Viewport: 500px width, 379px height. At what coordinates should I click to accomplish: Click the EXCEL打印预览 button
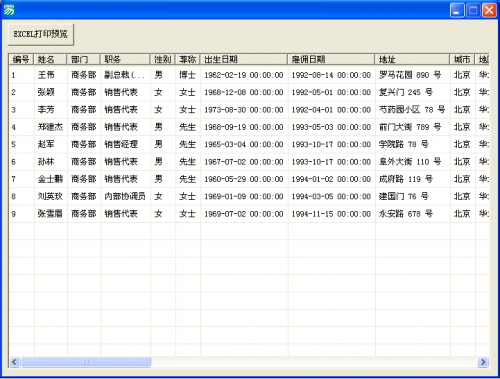pyautogui.click(x=41, y=34)
